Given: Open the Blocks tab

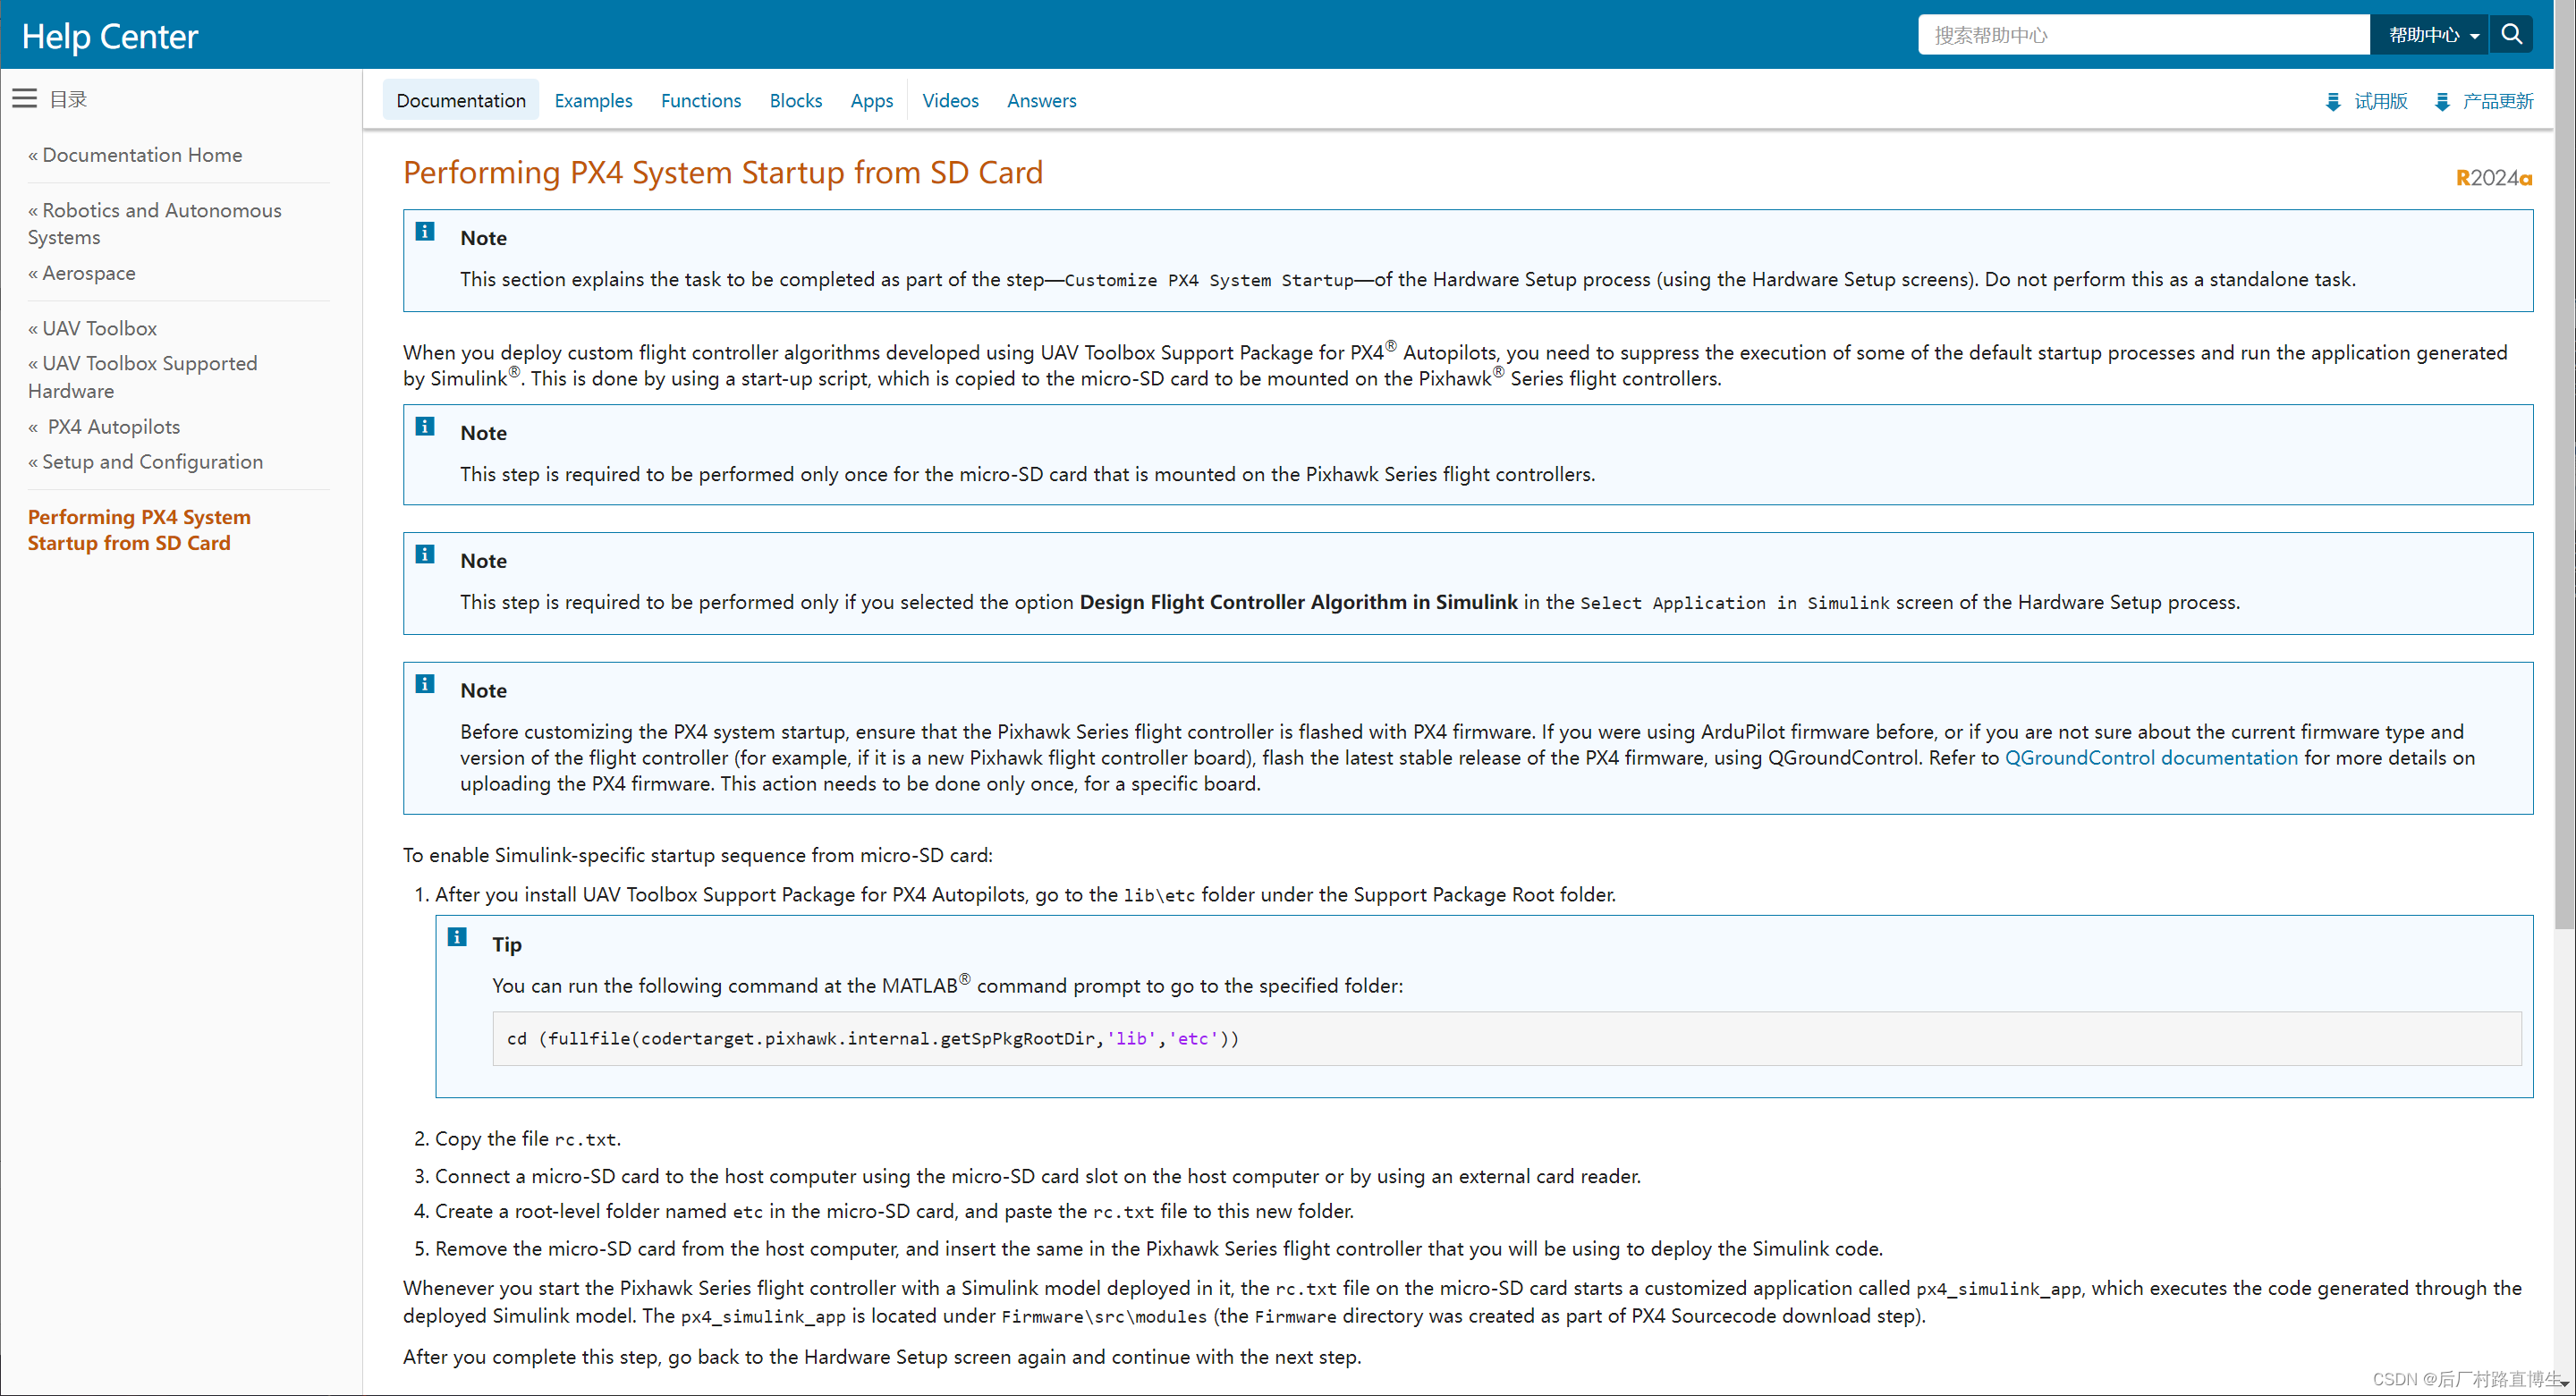Looking at the screenshot, I should pos(795,100).
